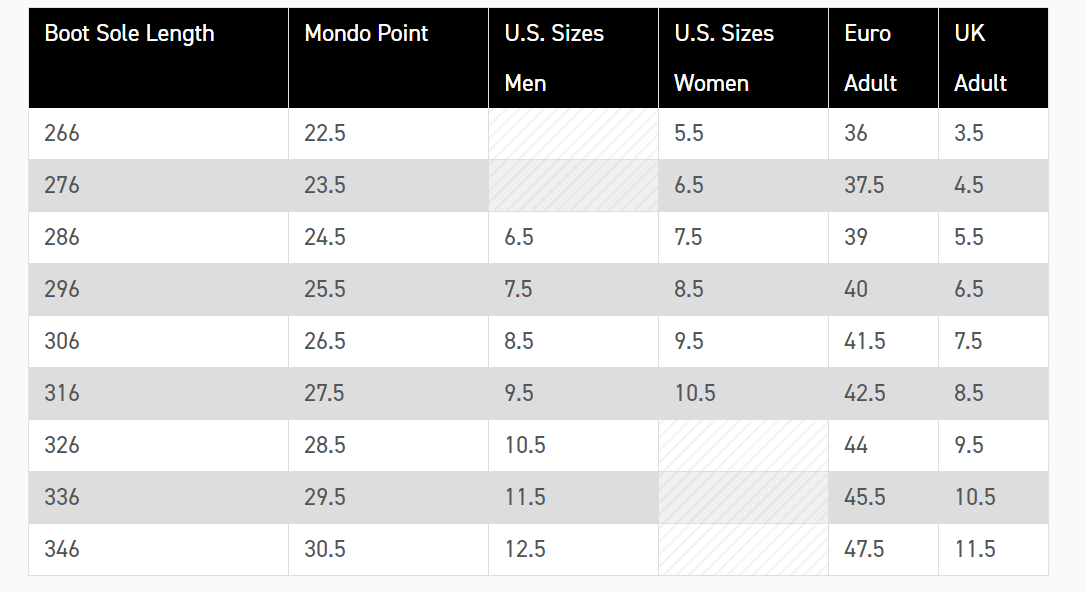The width and height of the screenshot is (1085, 592).
Task: Select boot sole length 346 cell
Action: point(62,549)
